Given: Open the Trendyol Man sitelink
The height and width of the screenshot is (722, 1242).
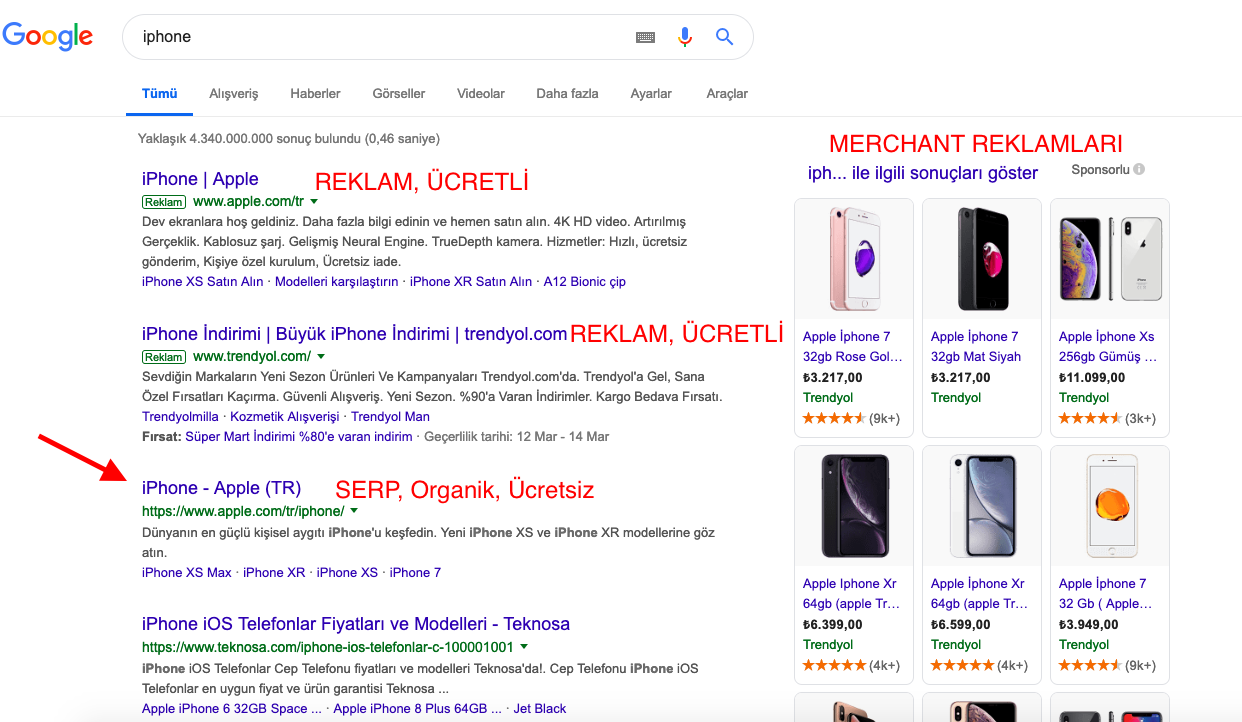Looking at the screenshot, I should click(x=390, y=417).
